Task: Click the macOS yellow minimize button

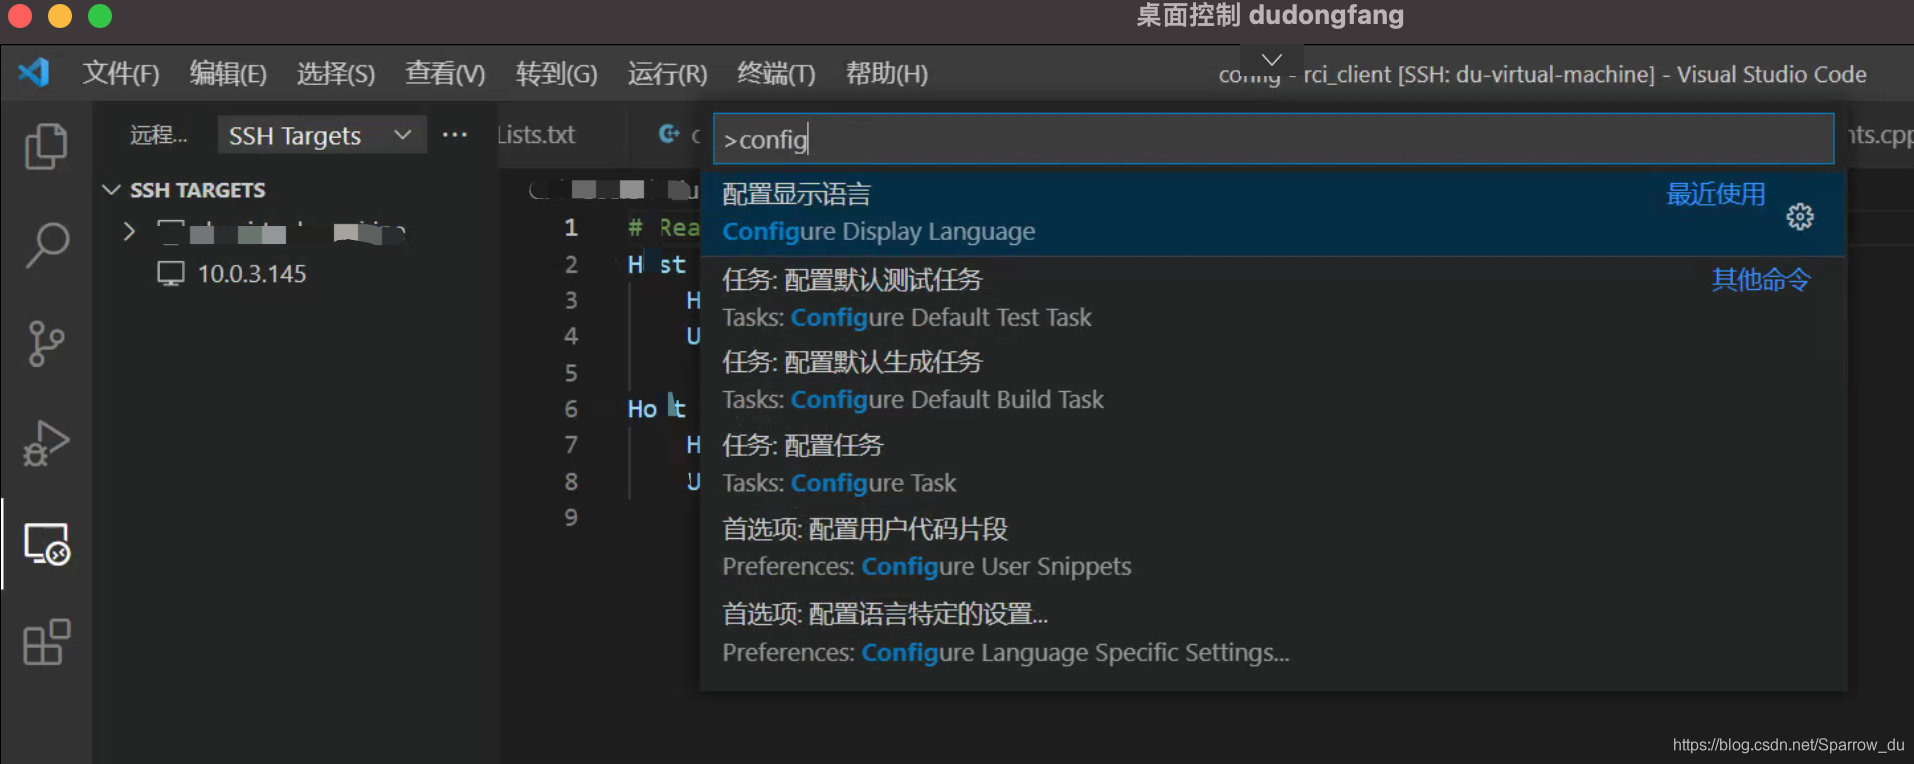Action: click(60, 15)
